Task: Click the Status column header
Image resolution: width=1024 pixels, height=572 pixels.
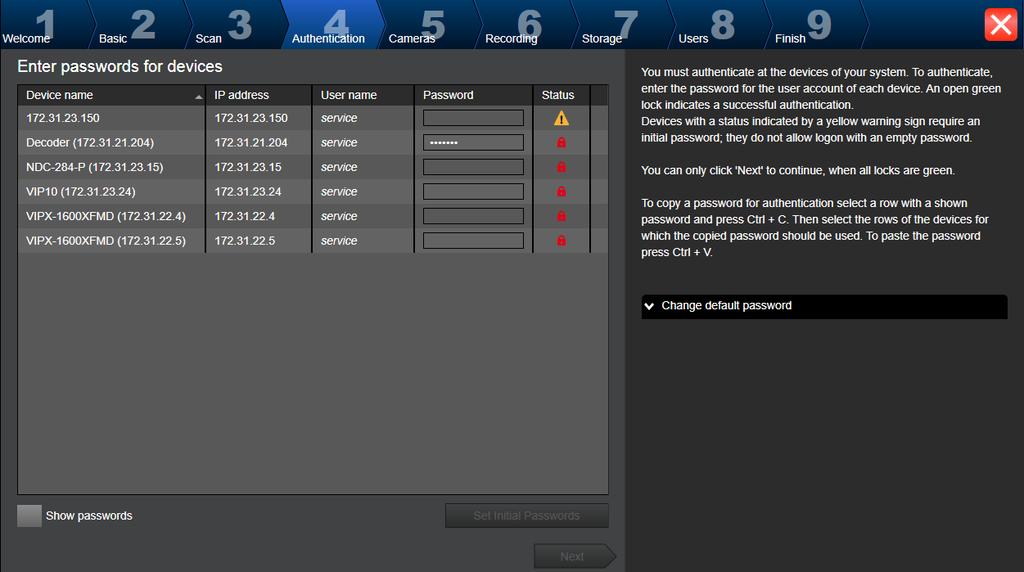Action: tap(561, 95)
